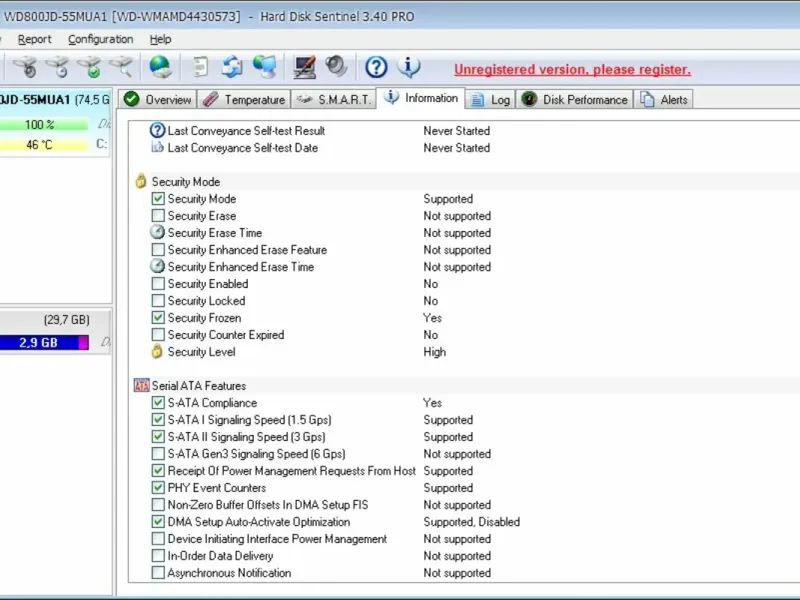Switch to the Temperature tab

point(244,99)
